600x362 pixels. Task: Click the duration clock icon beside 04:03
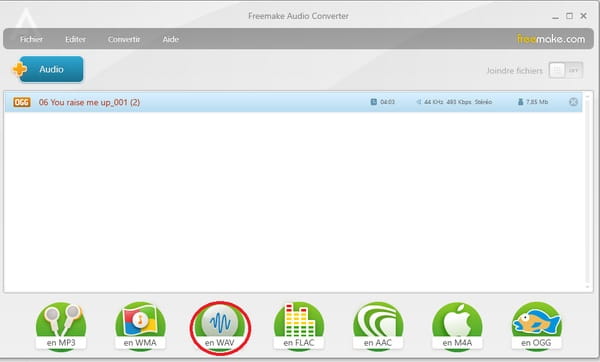coord(373,102)
